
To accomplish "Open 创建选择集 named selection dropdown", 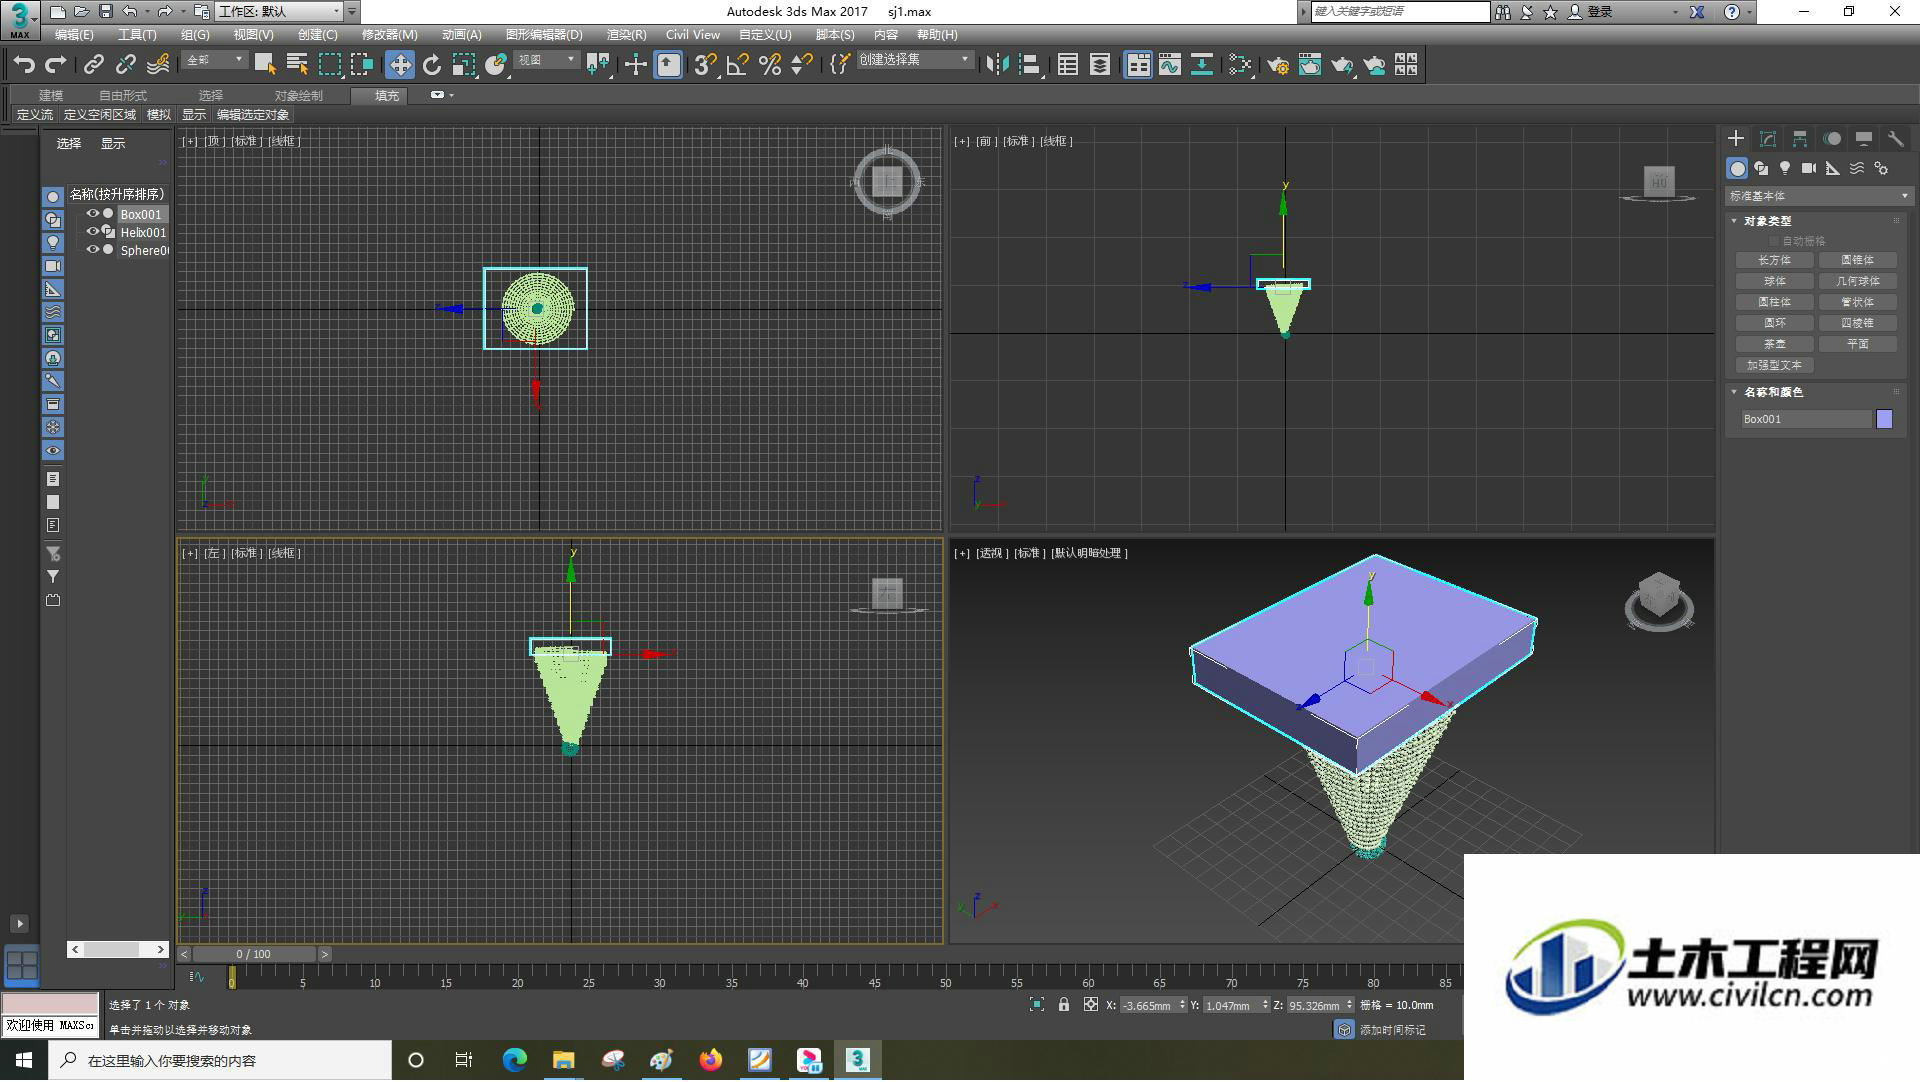I will (914, 60).
